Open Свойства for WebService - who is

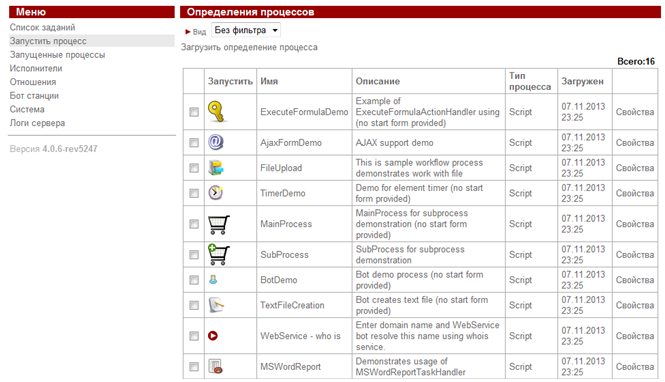click(635, 336)
